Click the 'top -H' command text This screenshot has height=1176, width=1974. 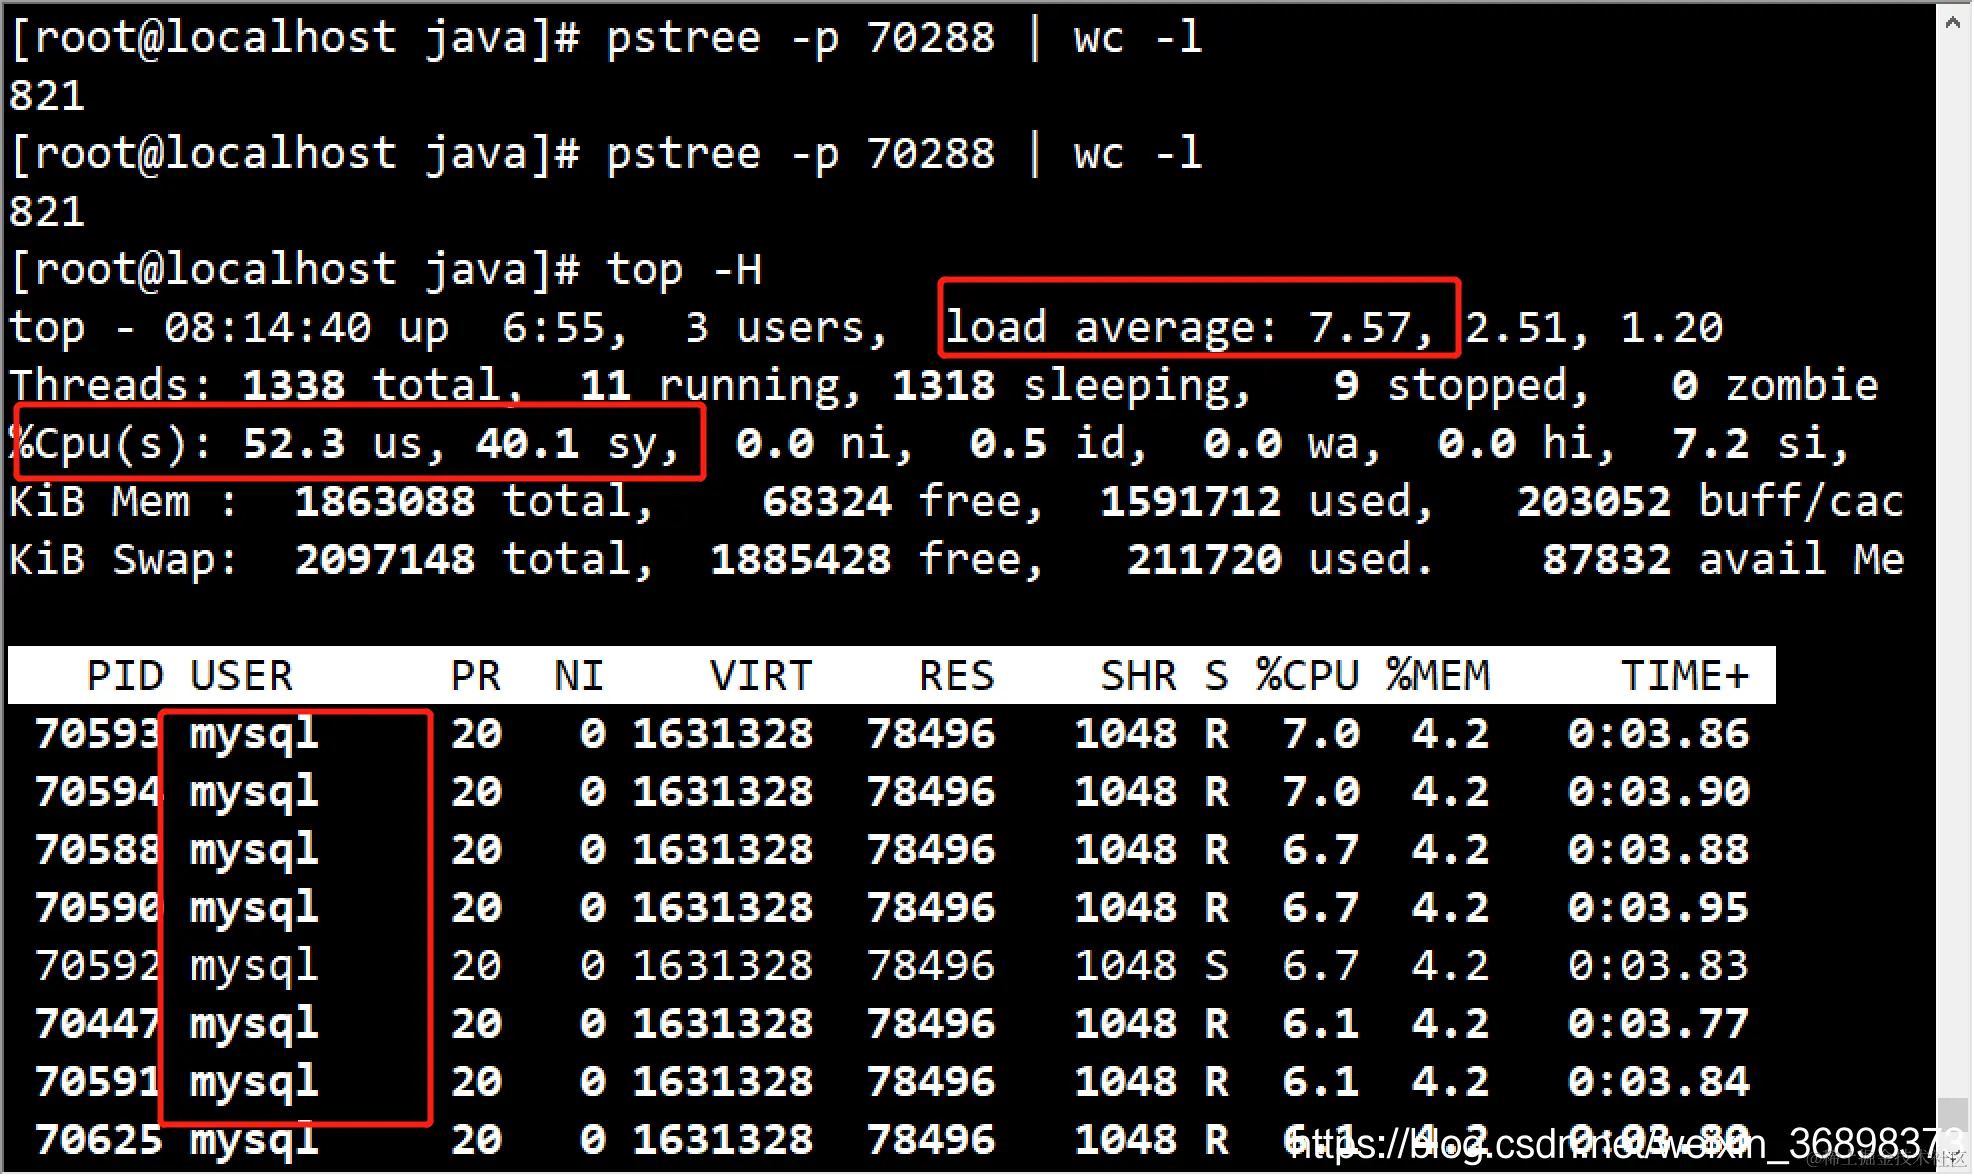(684, 270)
